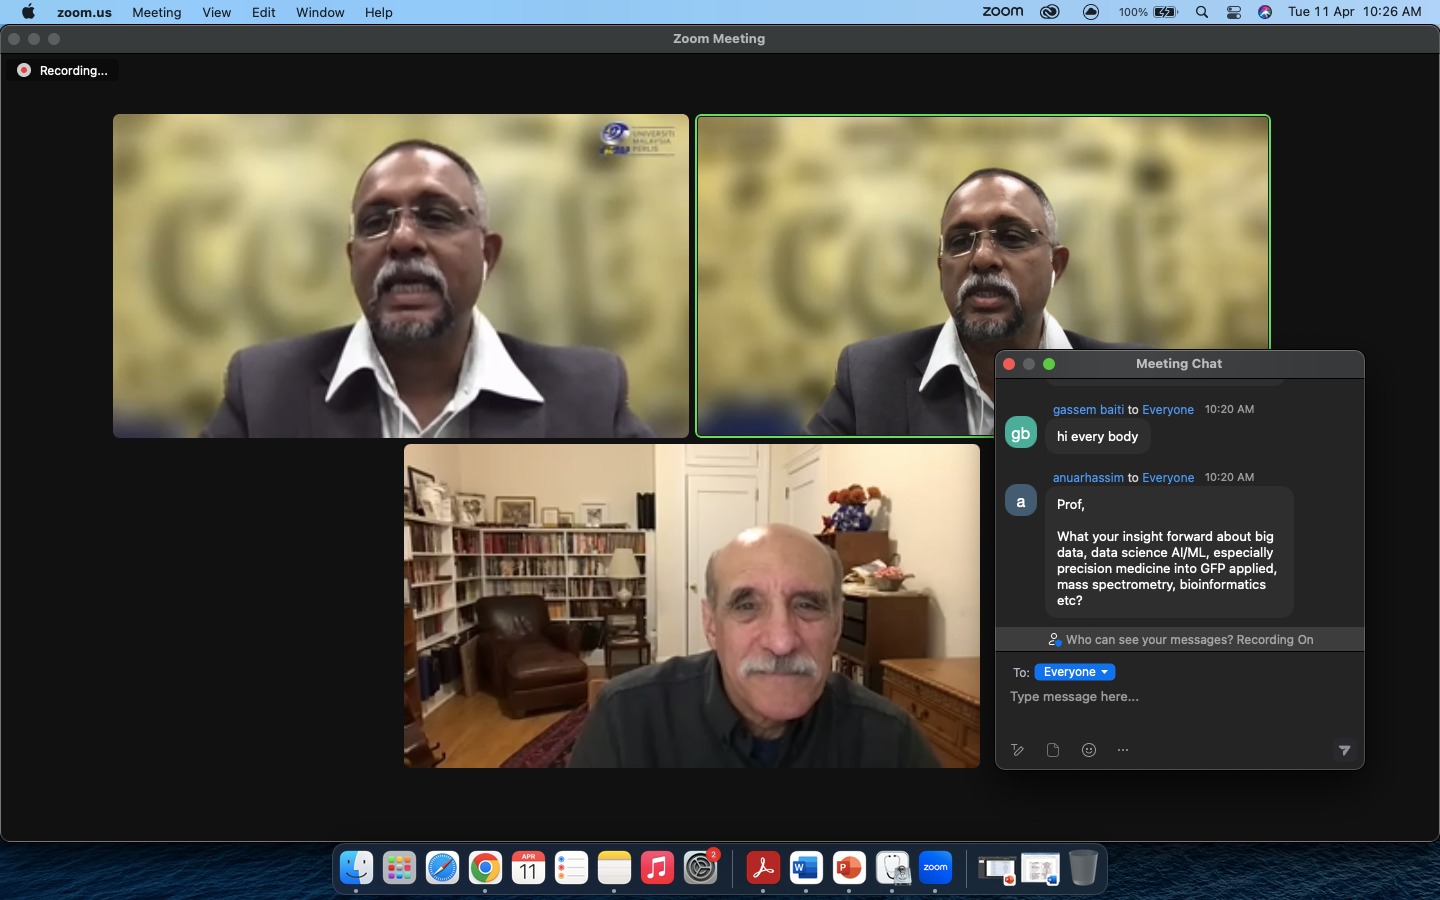Click the send message arrow icon
Image resolution: width=1440 pixels, height=900 pixels.
(1344, 750)
